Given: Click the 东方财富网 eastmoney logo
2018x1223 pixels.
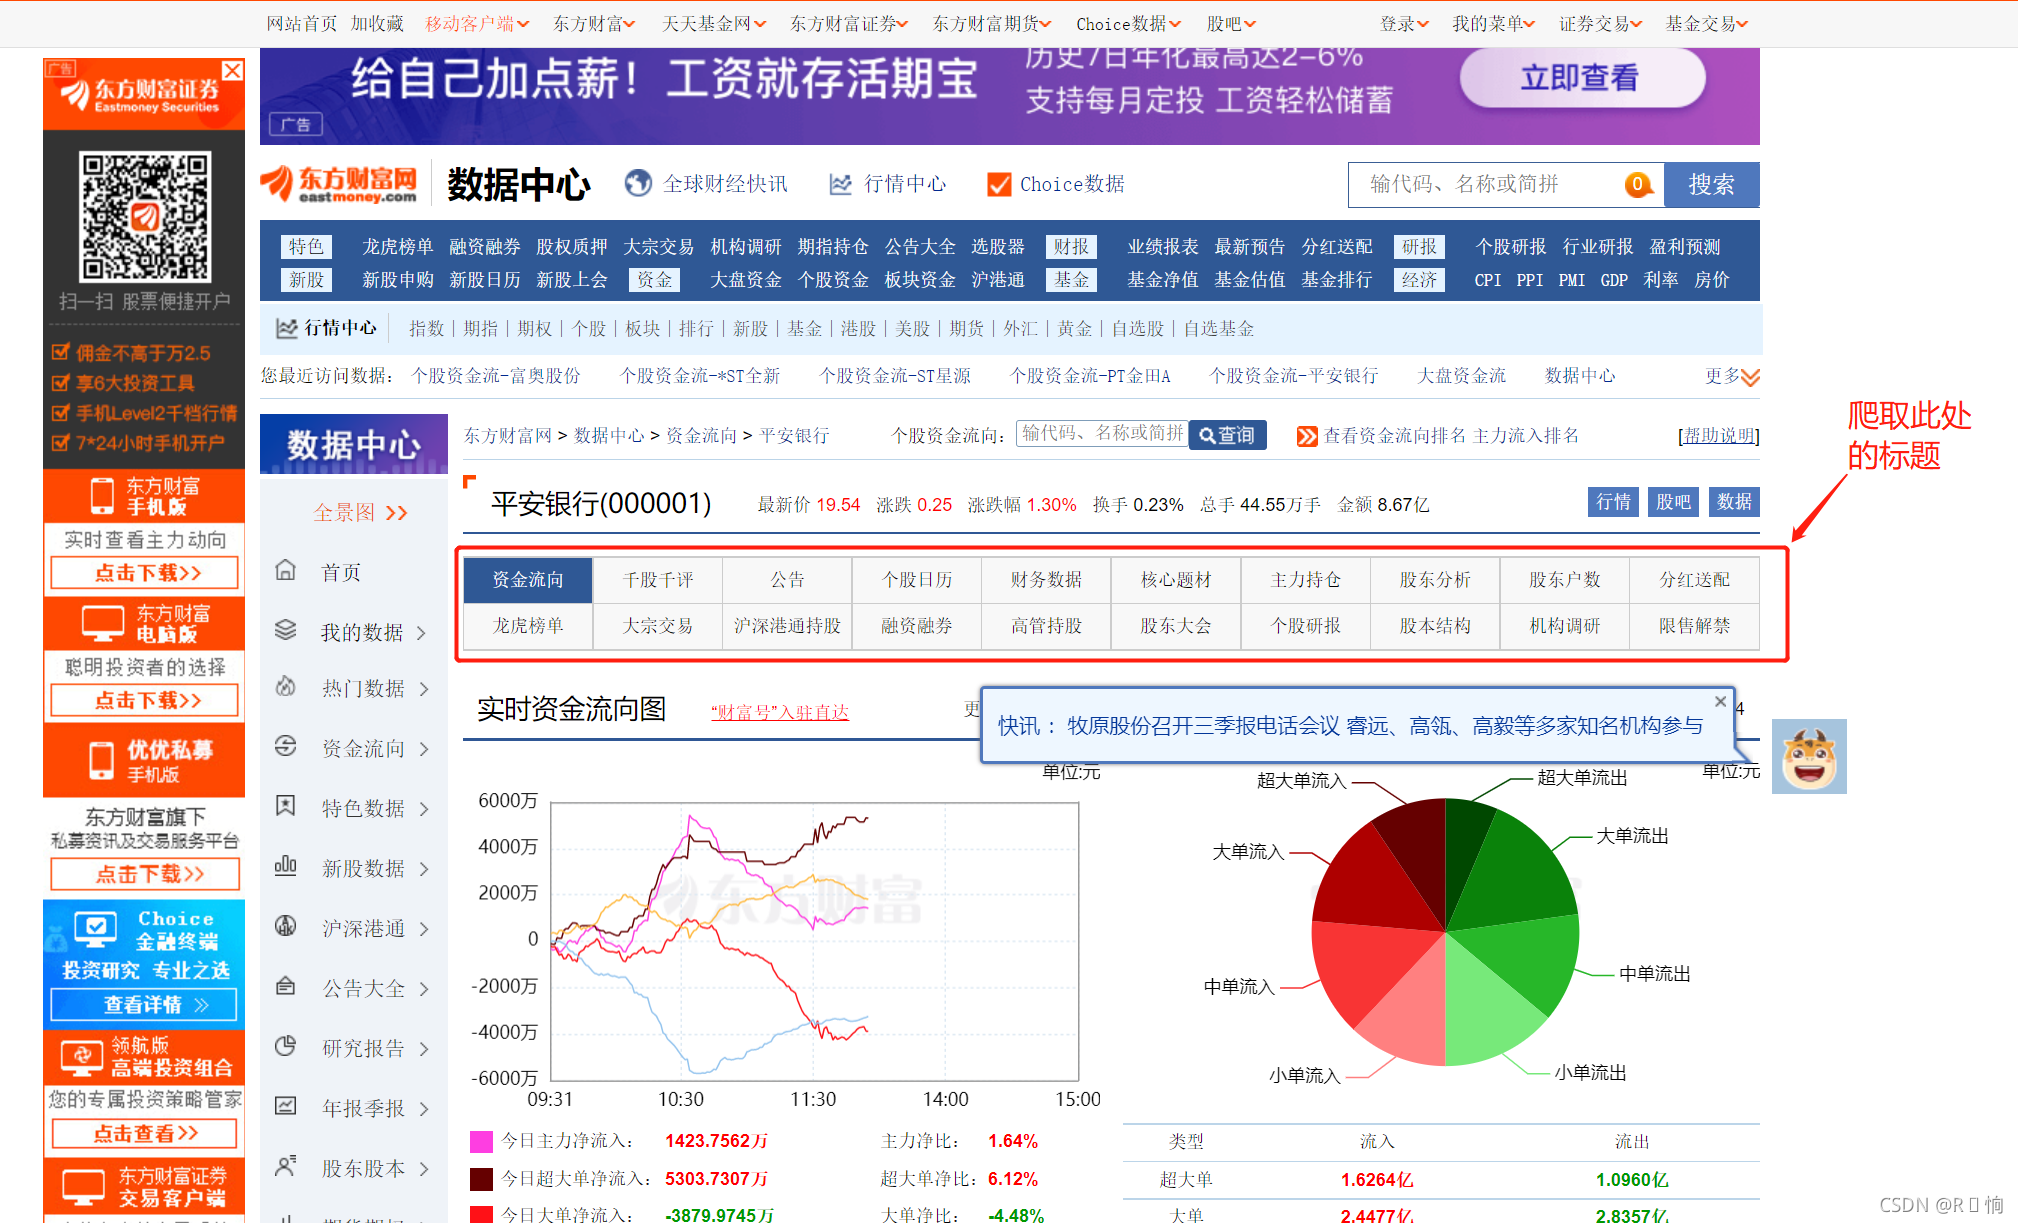Looking at the screenshot, I should [339, 184].
